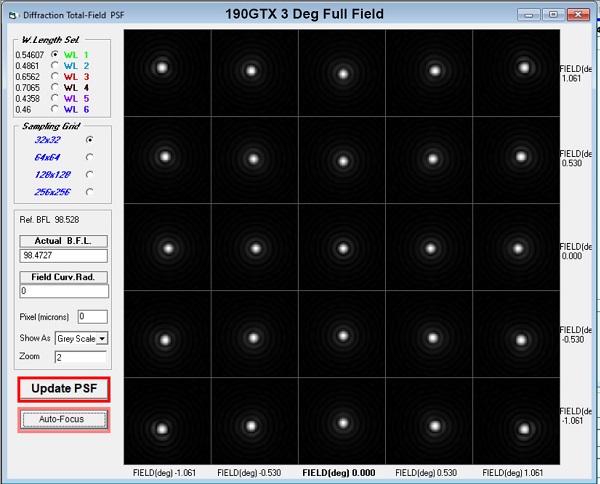Choose the WL 3 wavelength option

point(54,75)
